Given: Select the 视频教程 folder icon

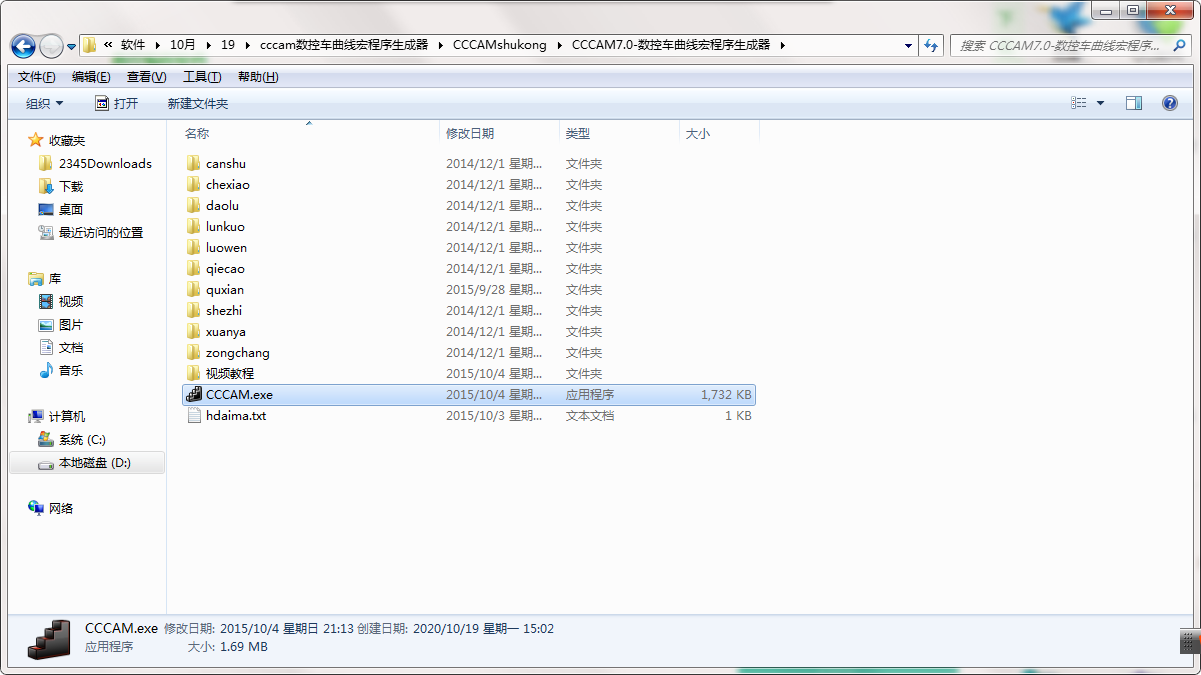Looking at the screenshot, I should [194, 373].
